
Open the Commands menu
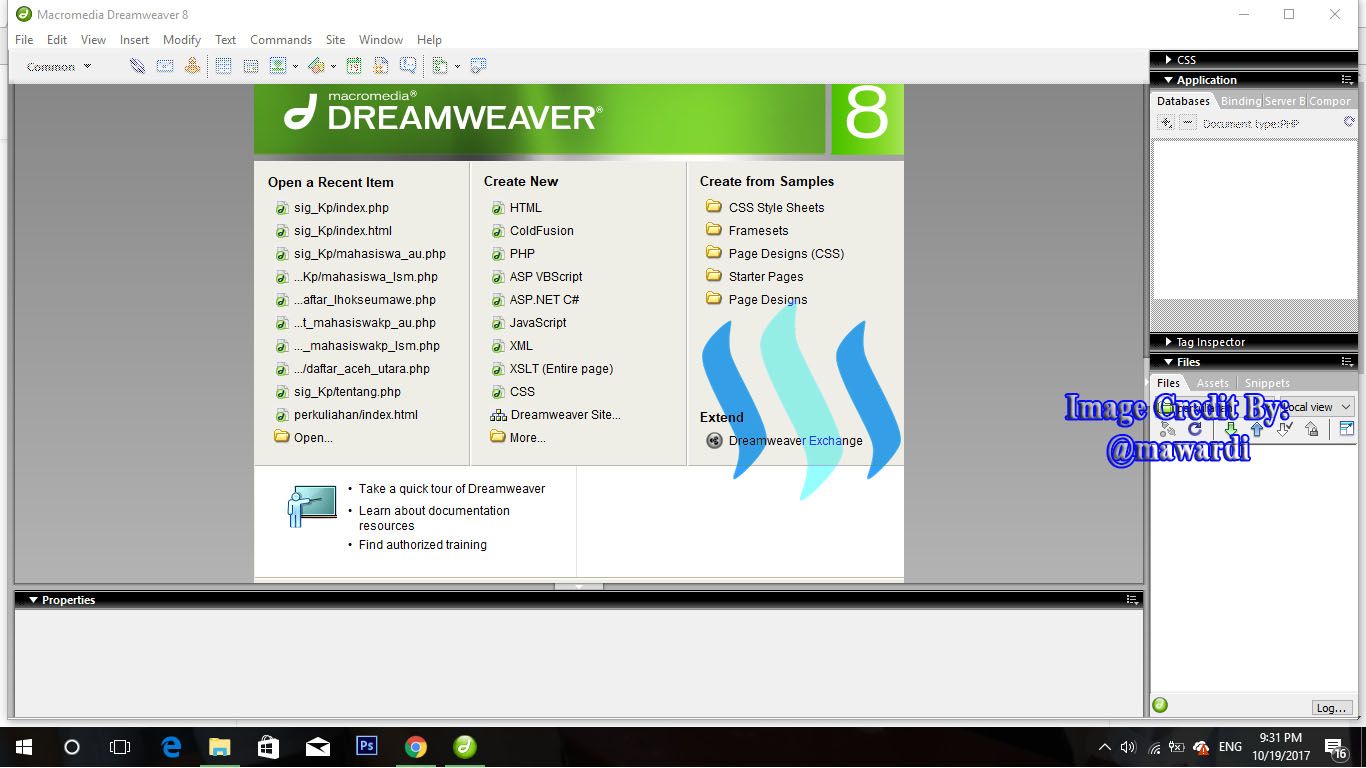pos(281,40)
